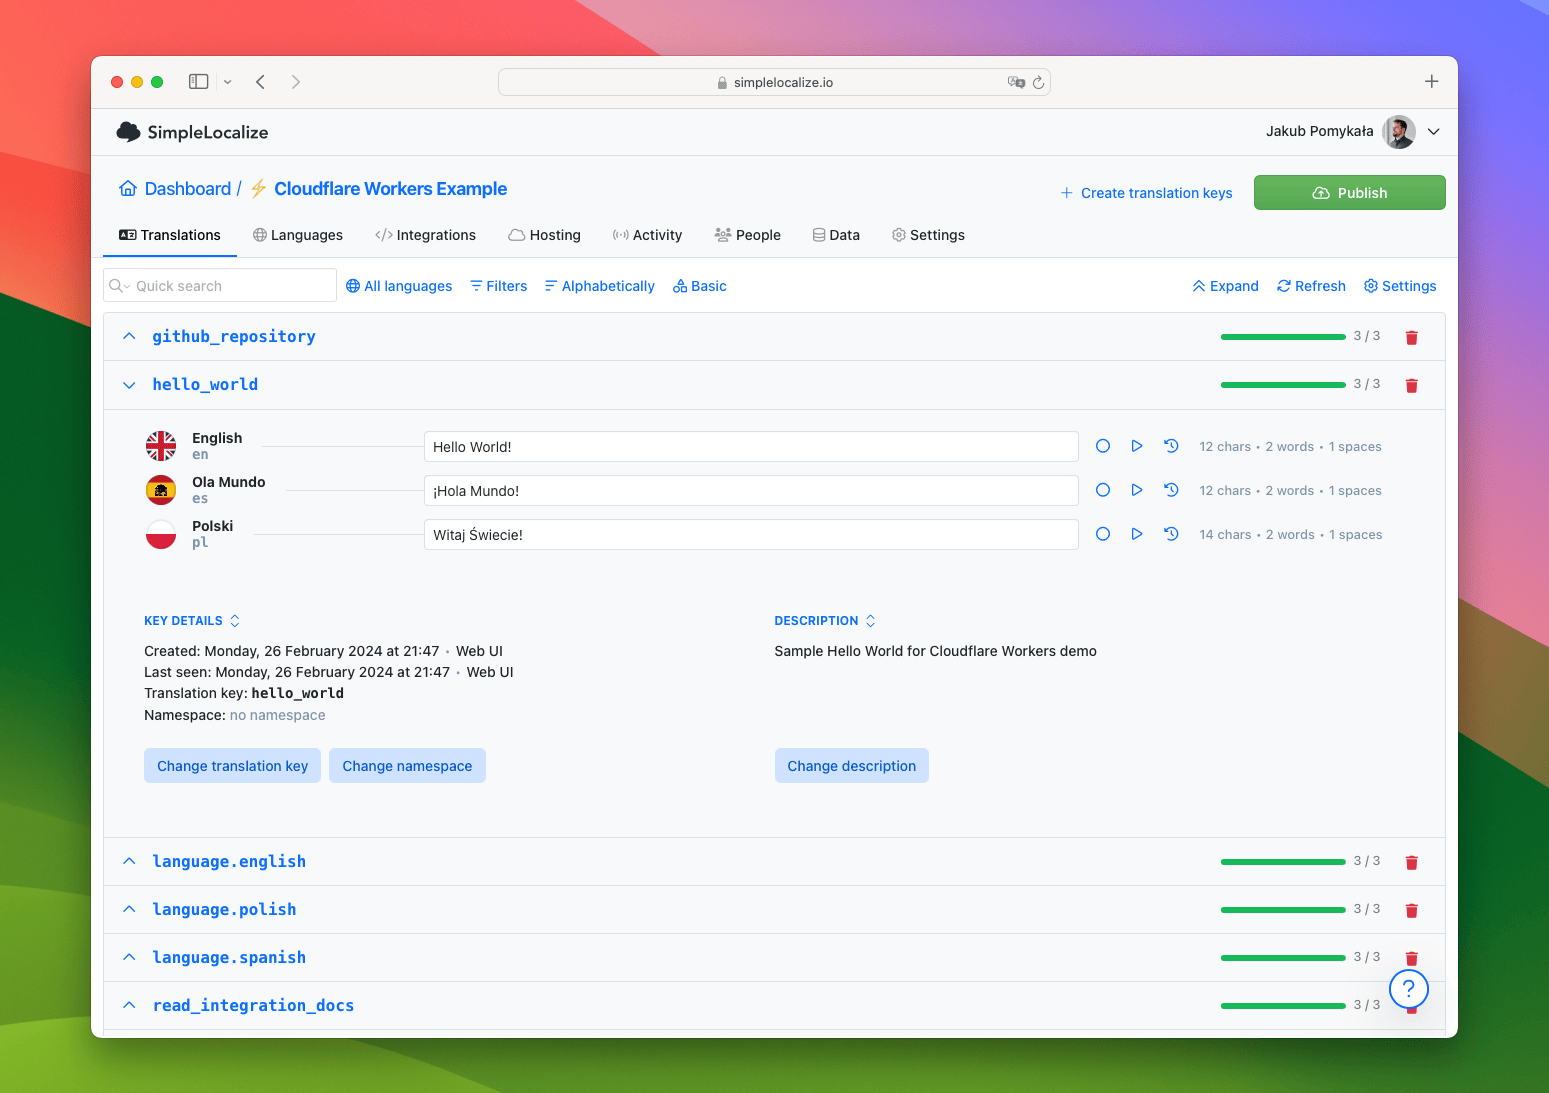Open a new browser tab with plus icon
This screenshot has width=1549, height=1093.
(x=1432, y=82)
